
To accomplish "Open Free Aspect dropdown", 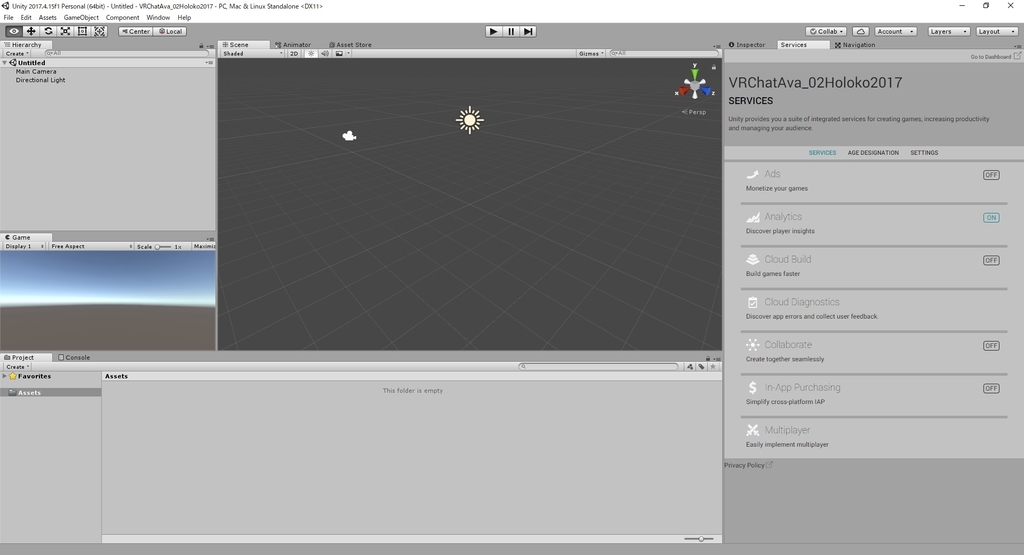I will pyautogui.click(x=91, y=246).
